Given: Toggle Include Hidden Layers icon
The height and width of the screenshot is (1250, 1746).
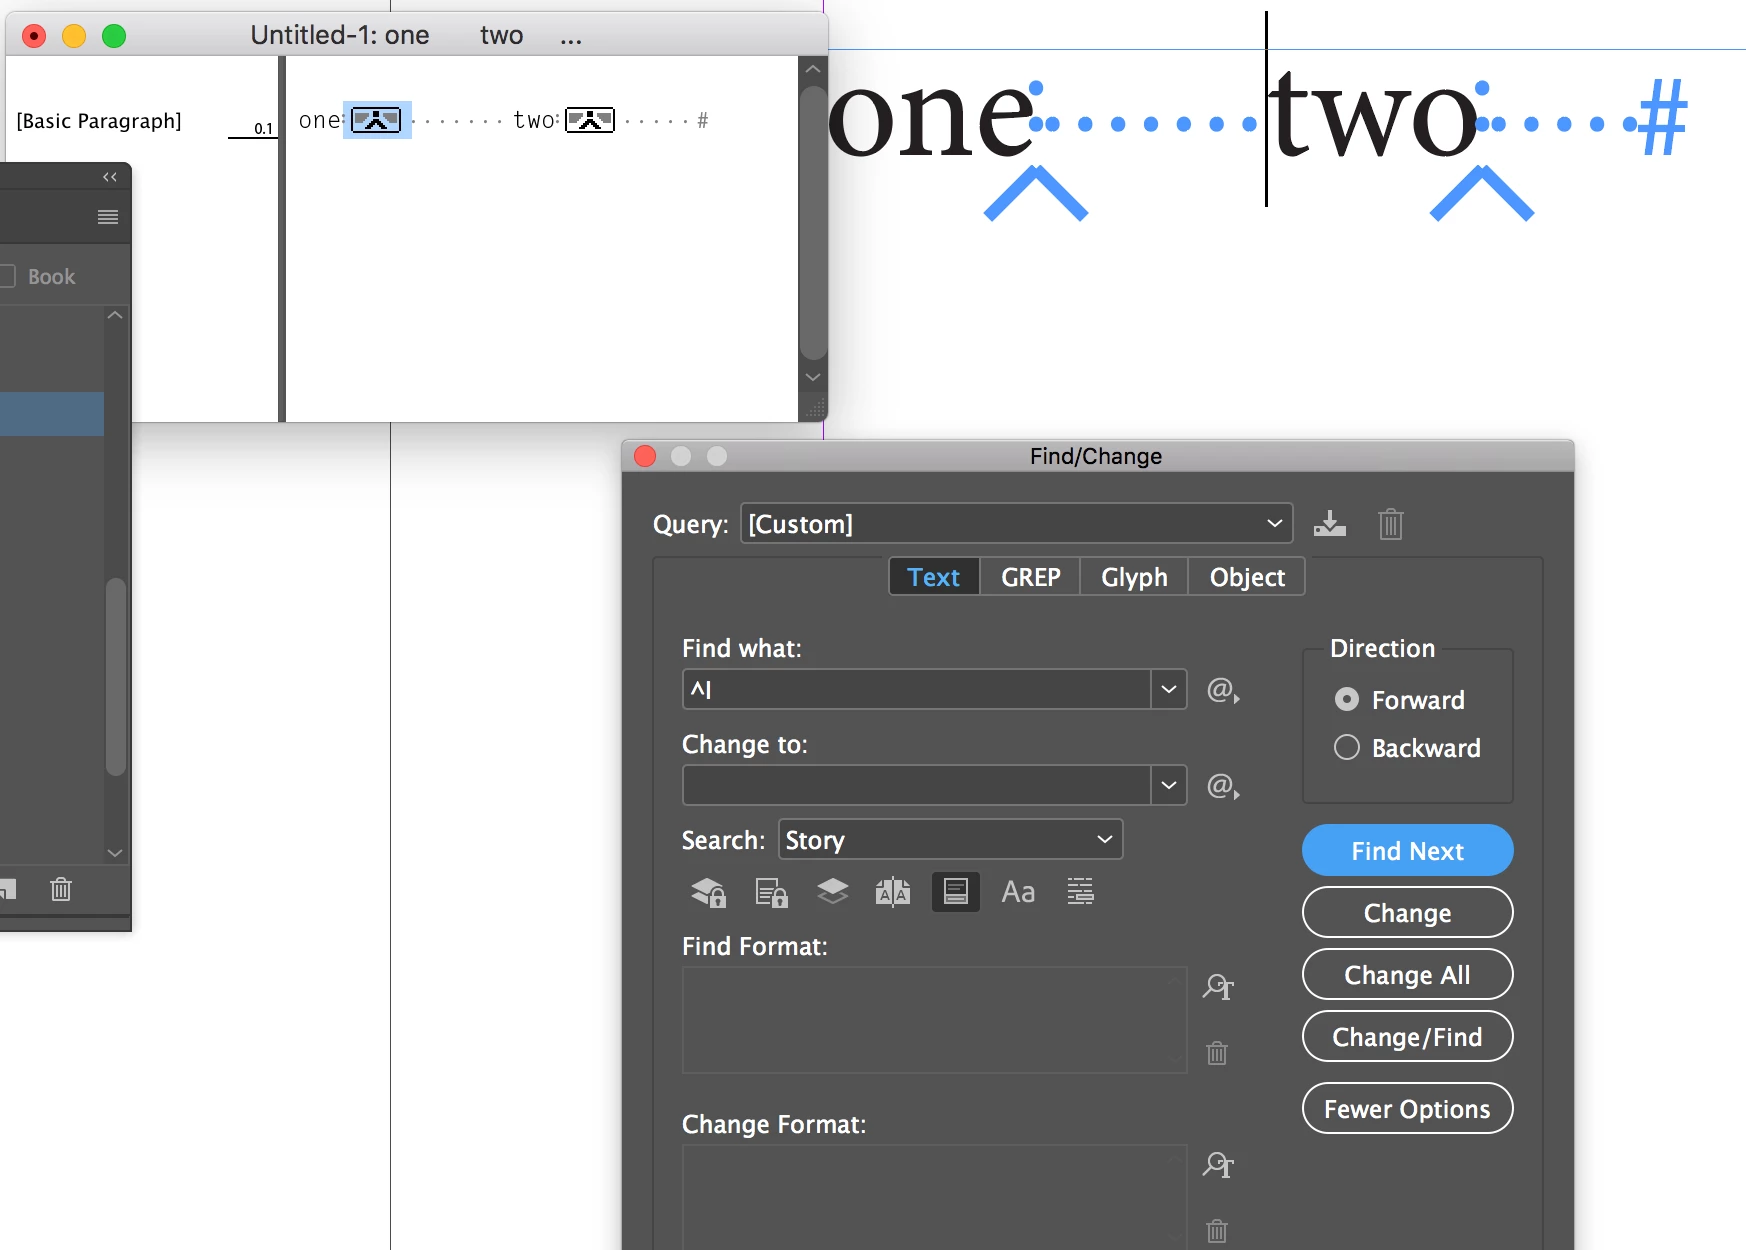Looking at the screenshot, I should [832, 890].
